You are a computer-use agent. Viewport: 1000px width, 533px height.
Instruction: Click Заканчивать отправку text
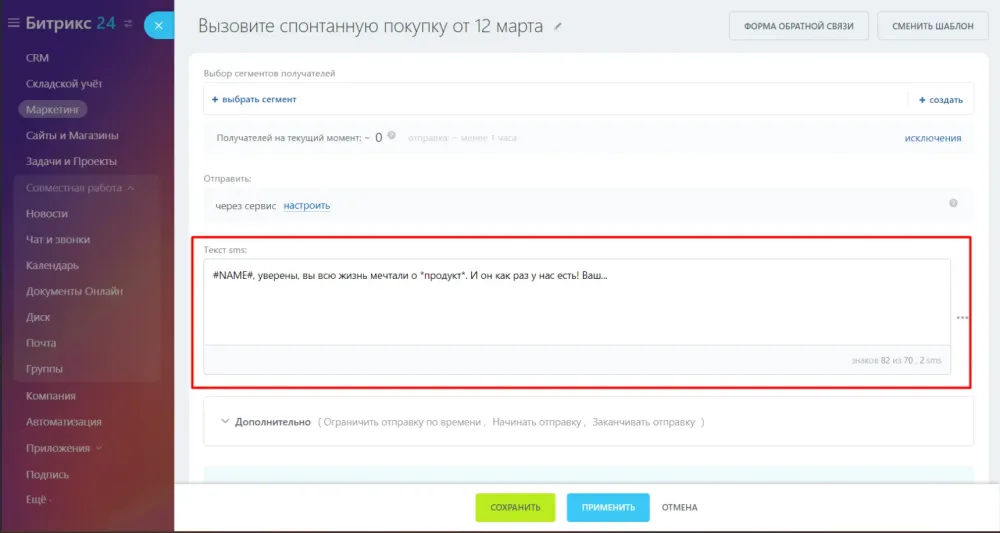click(643, 422)
